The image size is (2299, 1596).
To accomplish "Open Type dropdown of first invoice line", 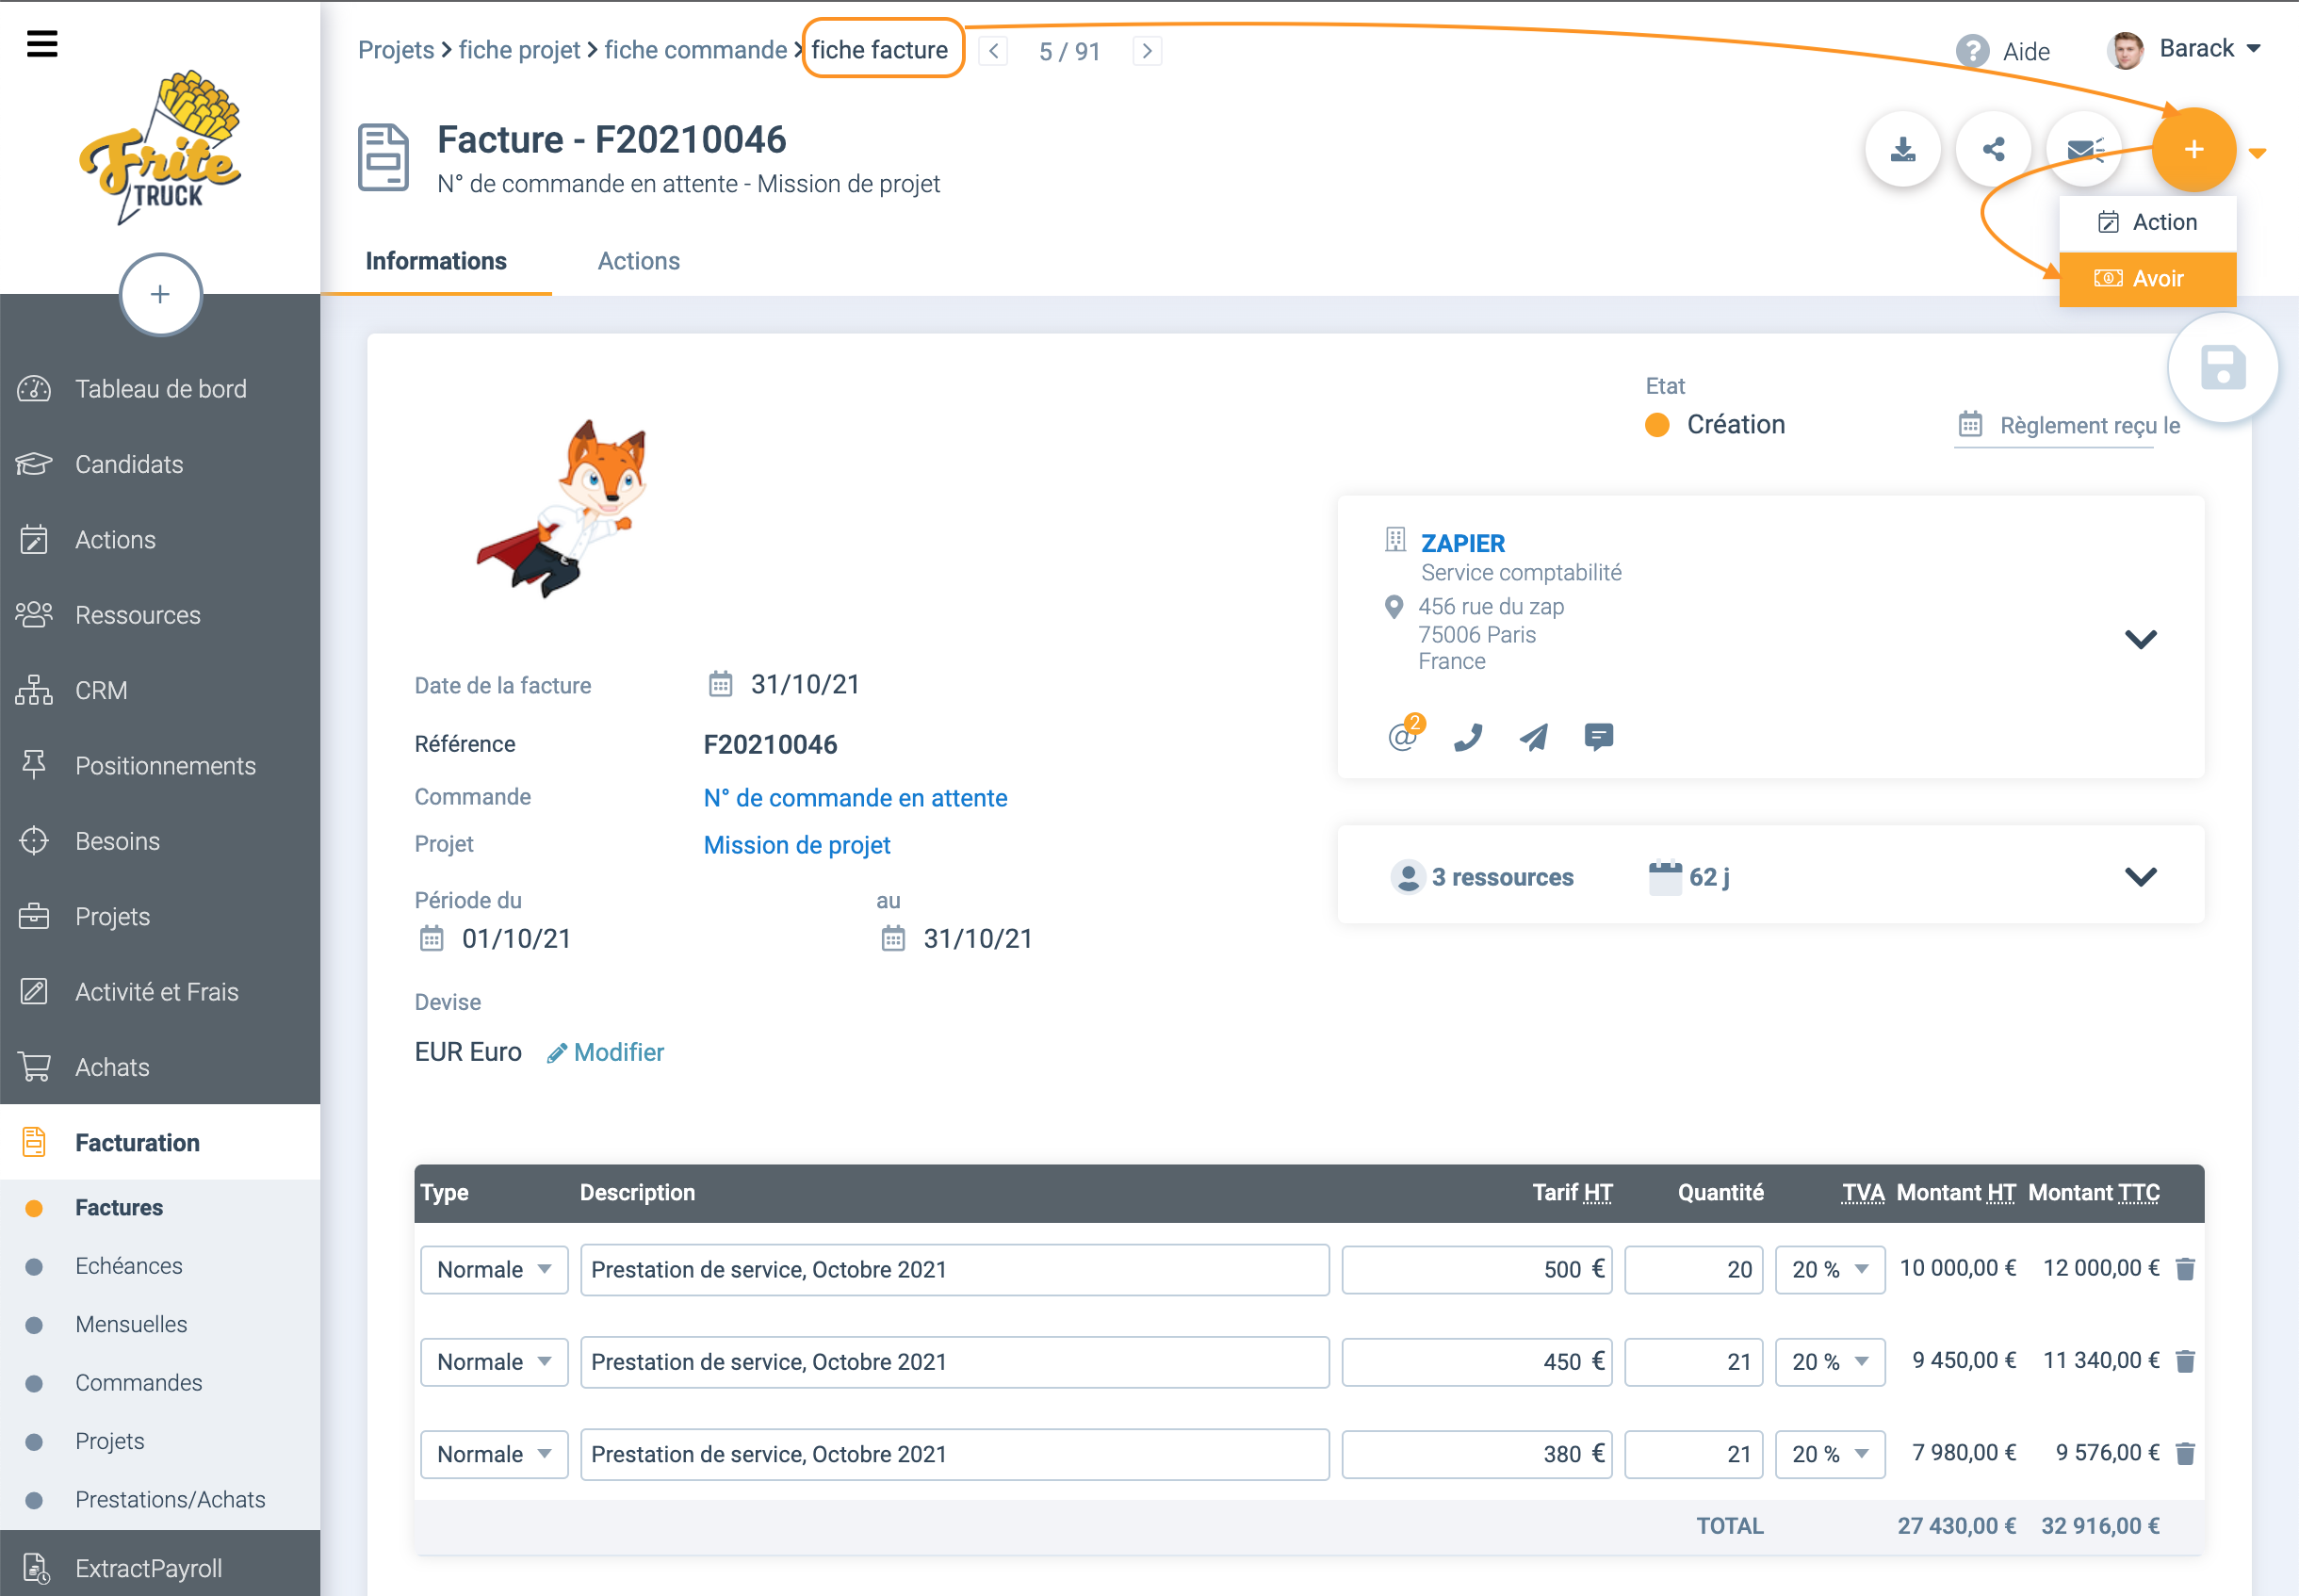I will pos(494,1269).
